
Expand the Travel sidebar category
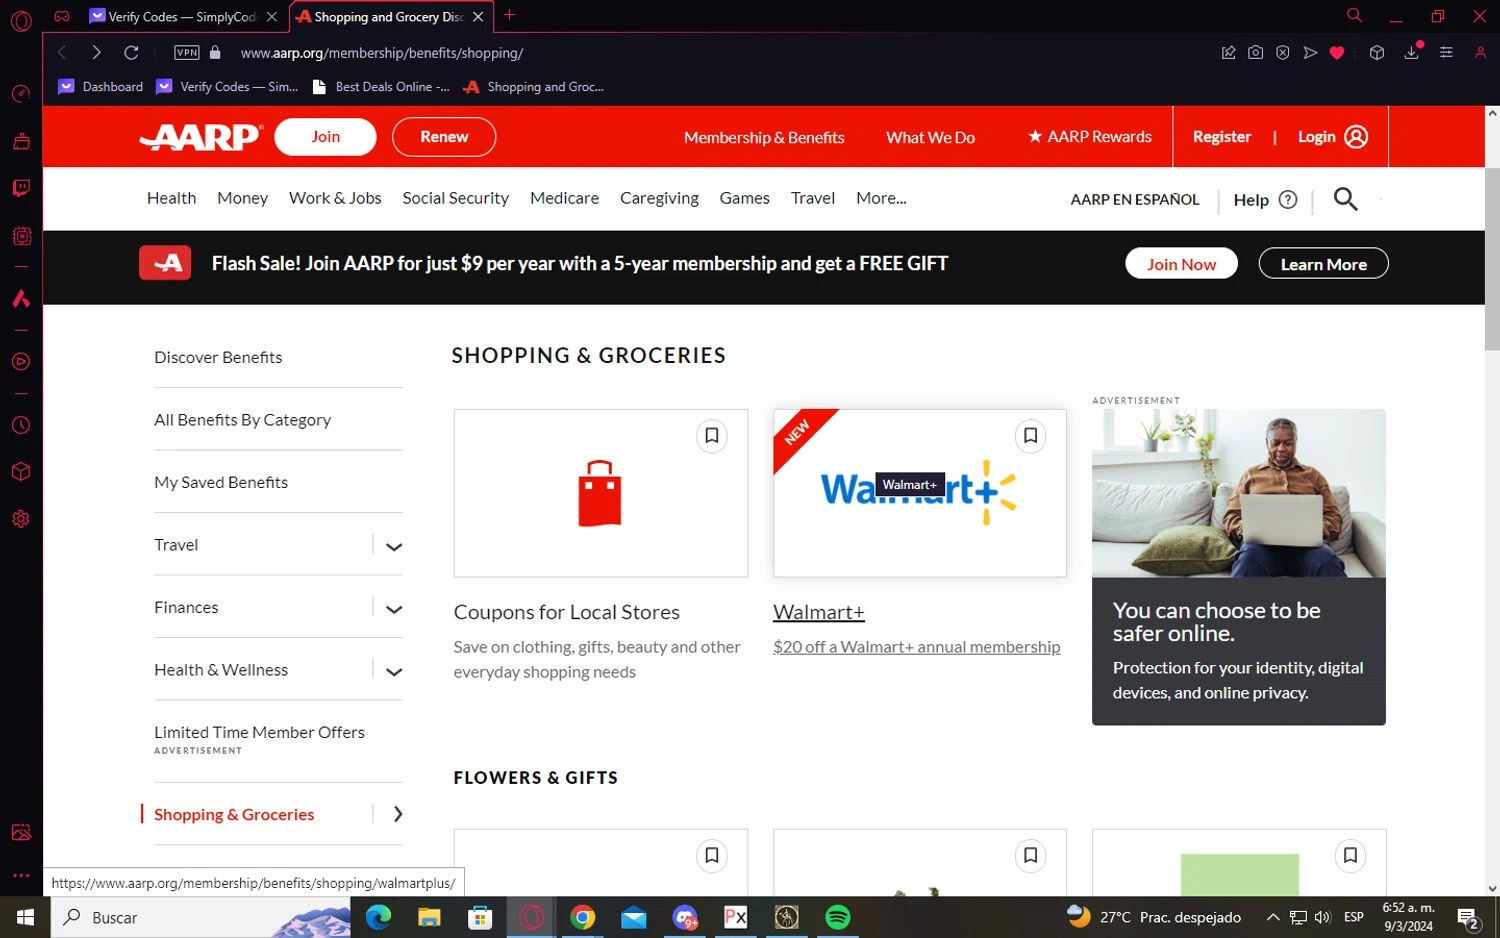pos(394,546)
